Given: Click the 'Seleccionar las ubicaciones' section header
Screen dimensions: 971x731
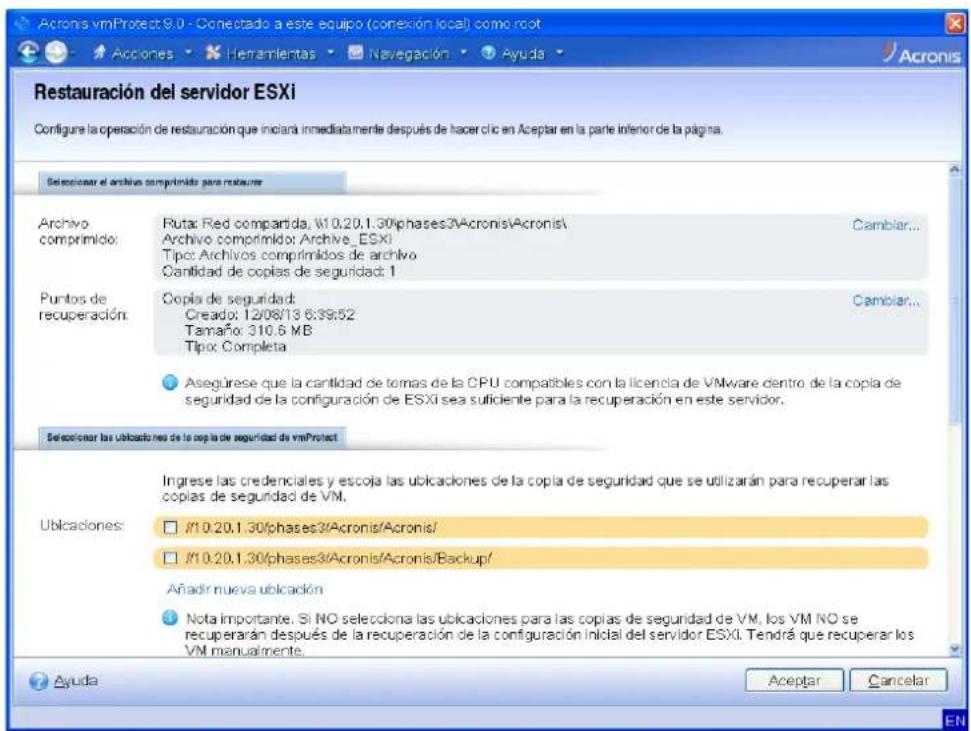Looking at the screenshot, I should [192, 437].
